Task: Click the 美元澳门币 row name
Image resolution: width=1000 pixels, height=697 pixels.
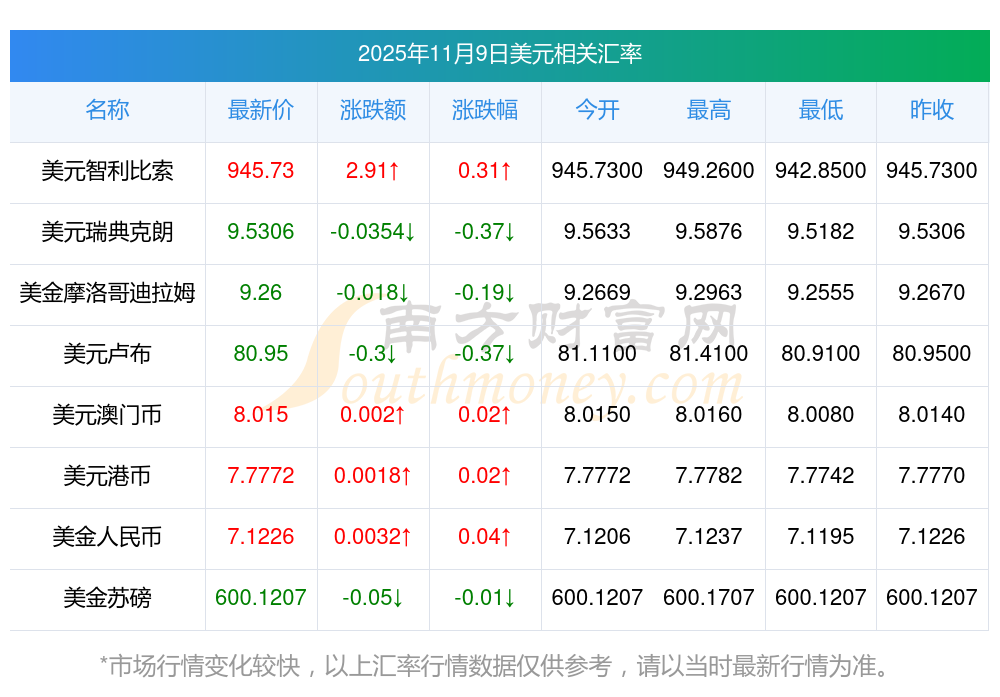Action: (107, 415)
